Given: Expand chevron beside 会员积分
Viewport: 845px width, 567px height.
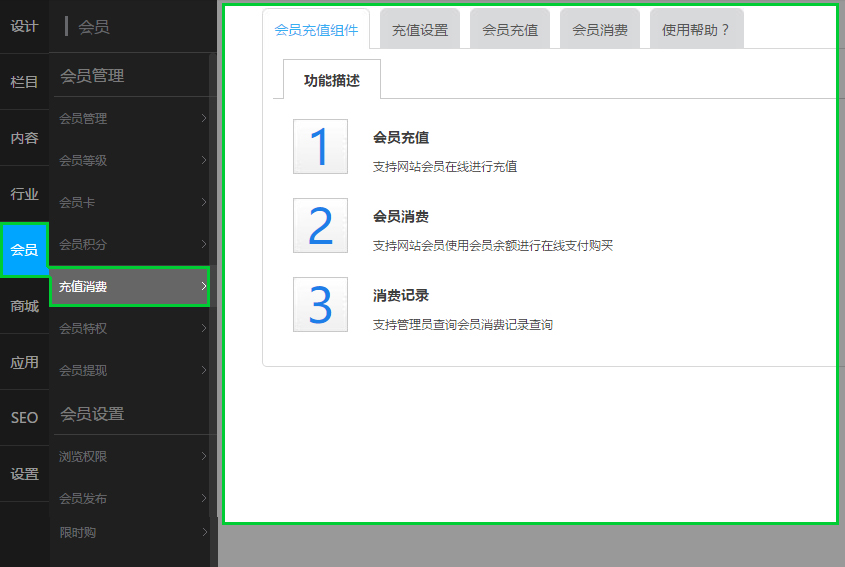Looking at the screenshot, I should pos(204,244).
